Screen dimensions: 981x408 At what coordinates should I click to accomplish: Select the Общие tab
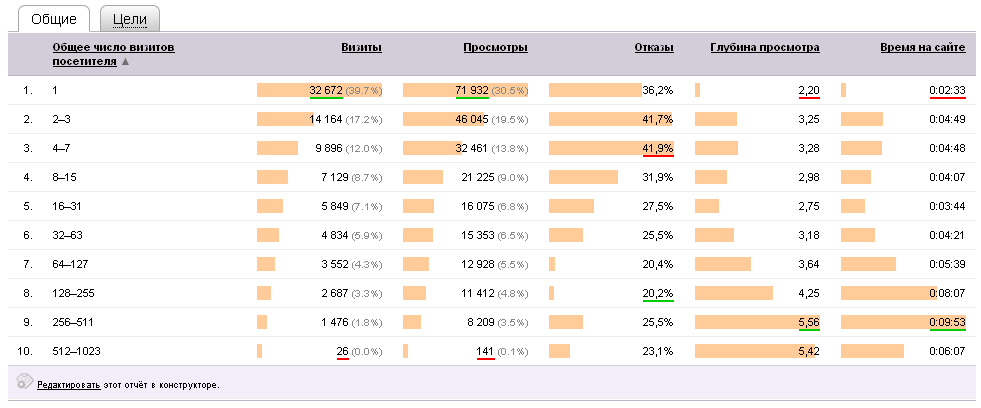pos(51,19)
